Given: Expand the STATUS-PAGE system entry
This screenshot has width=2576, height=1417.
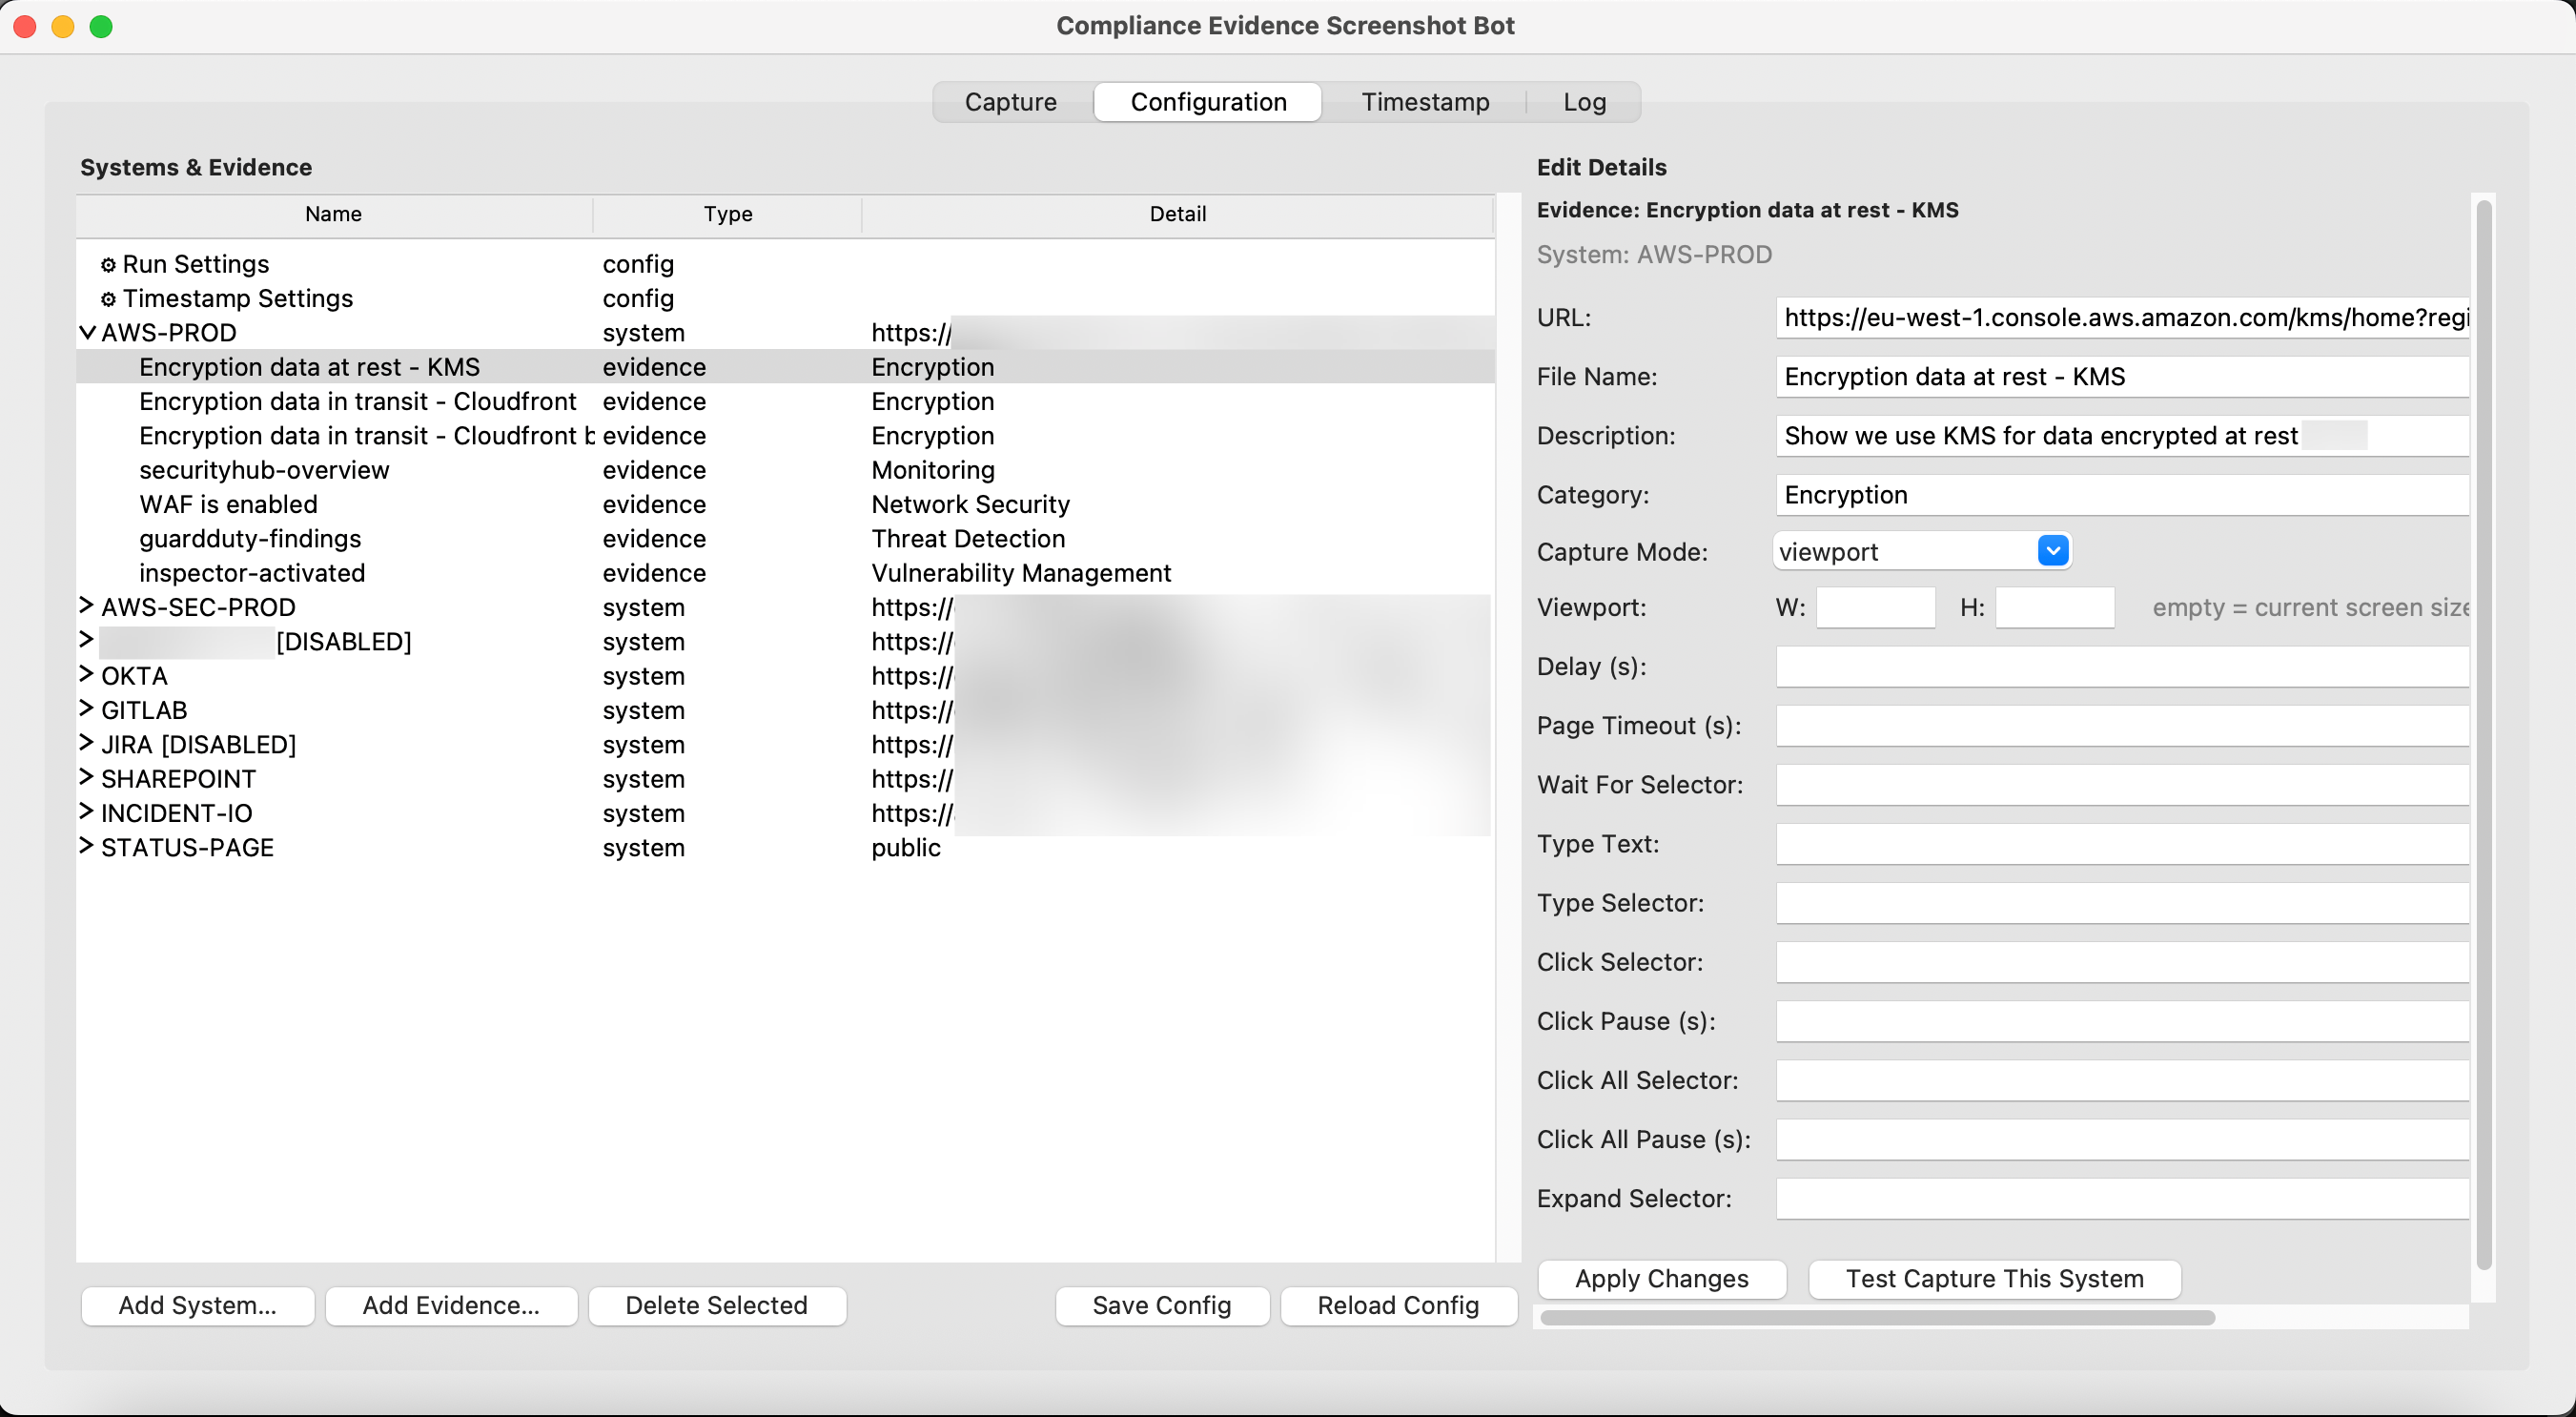Looking at the screenshot, I should (x=85, y=847).
